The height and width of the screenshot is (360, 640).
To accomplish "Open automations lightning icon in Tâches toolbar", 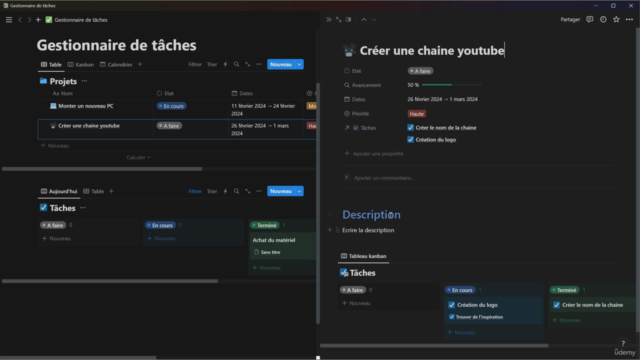I will coord(225,191).
